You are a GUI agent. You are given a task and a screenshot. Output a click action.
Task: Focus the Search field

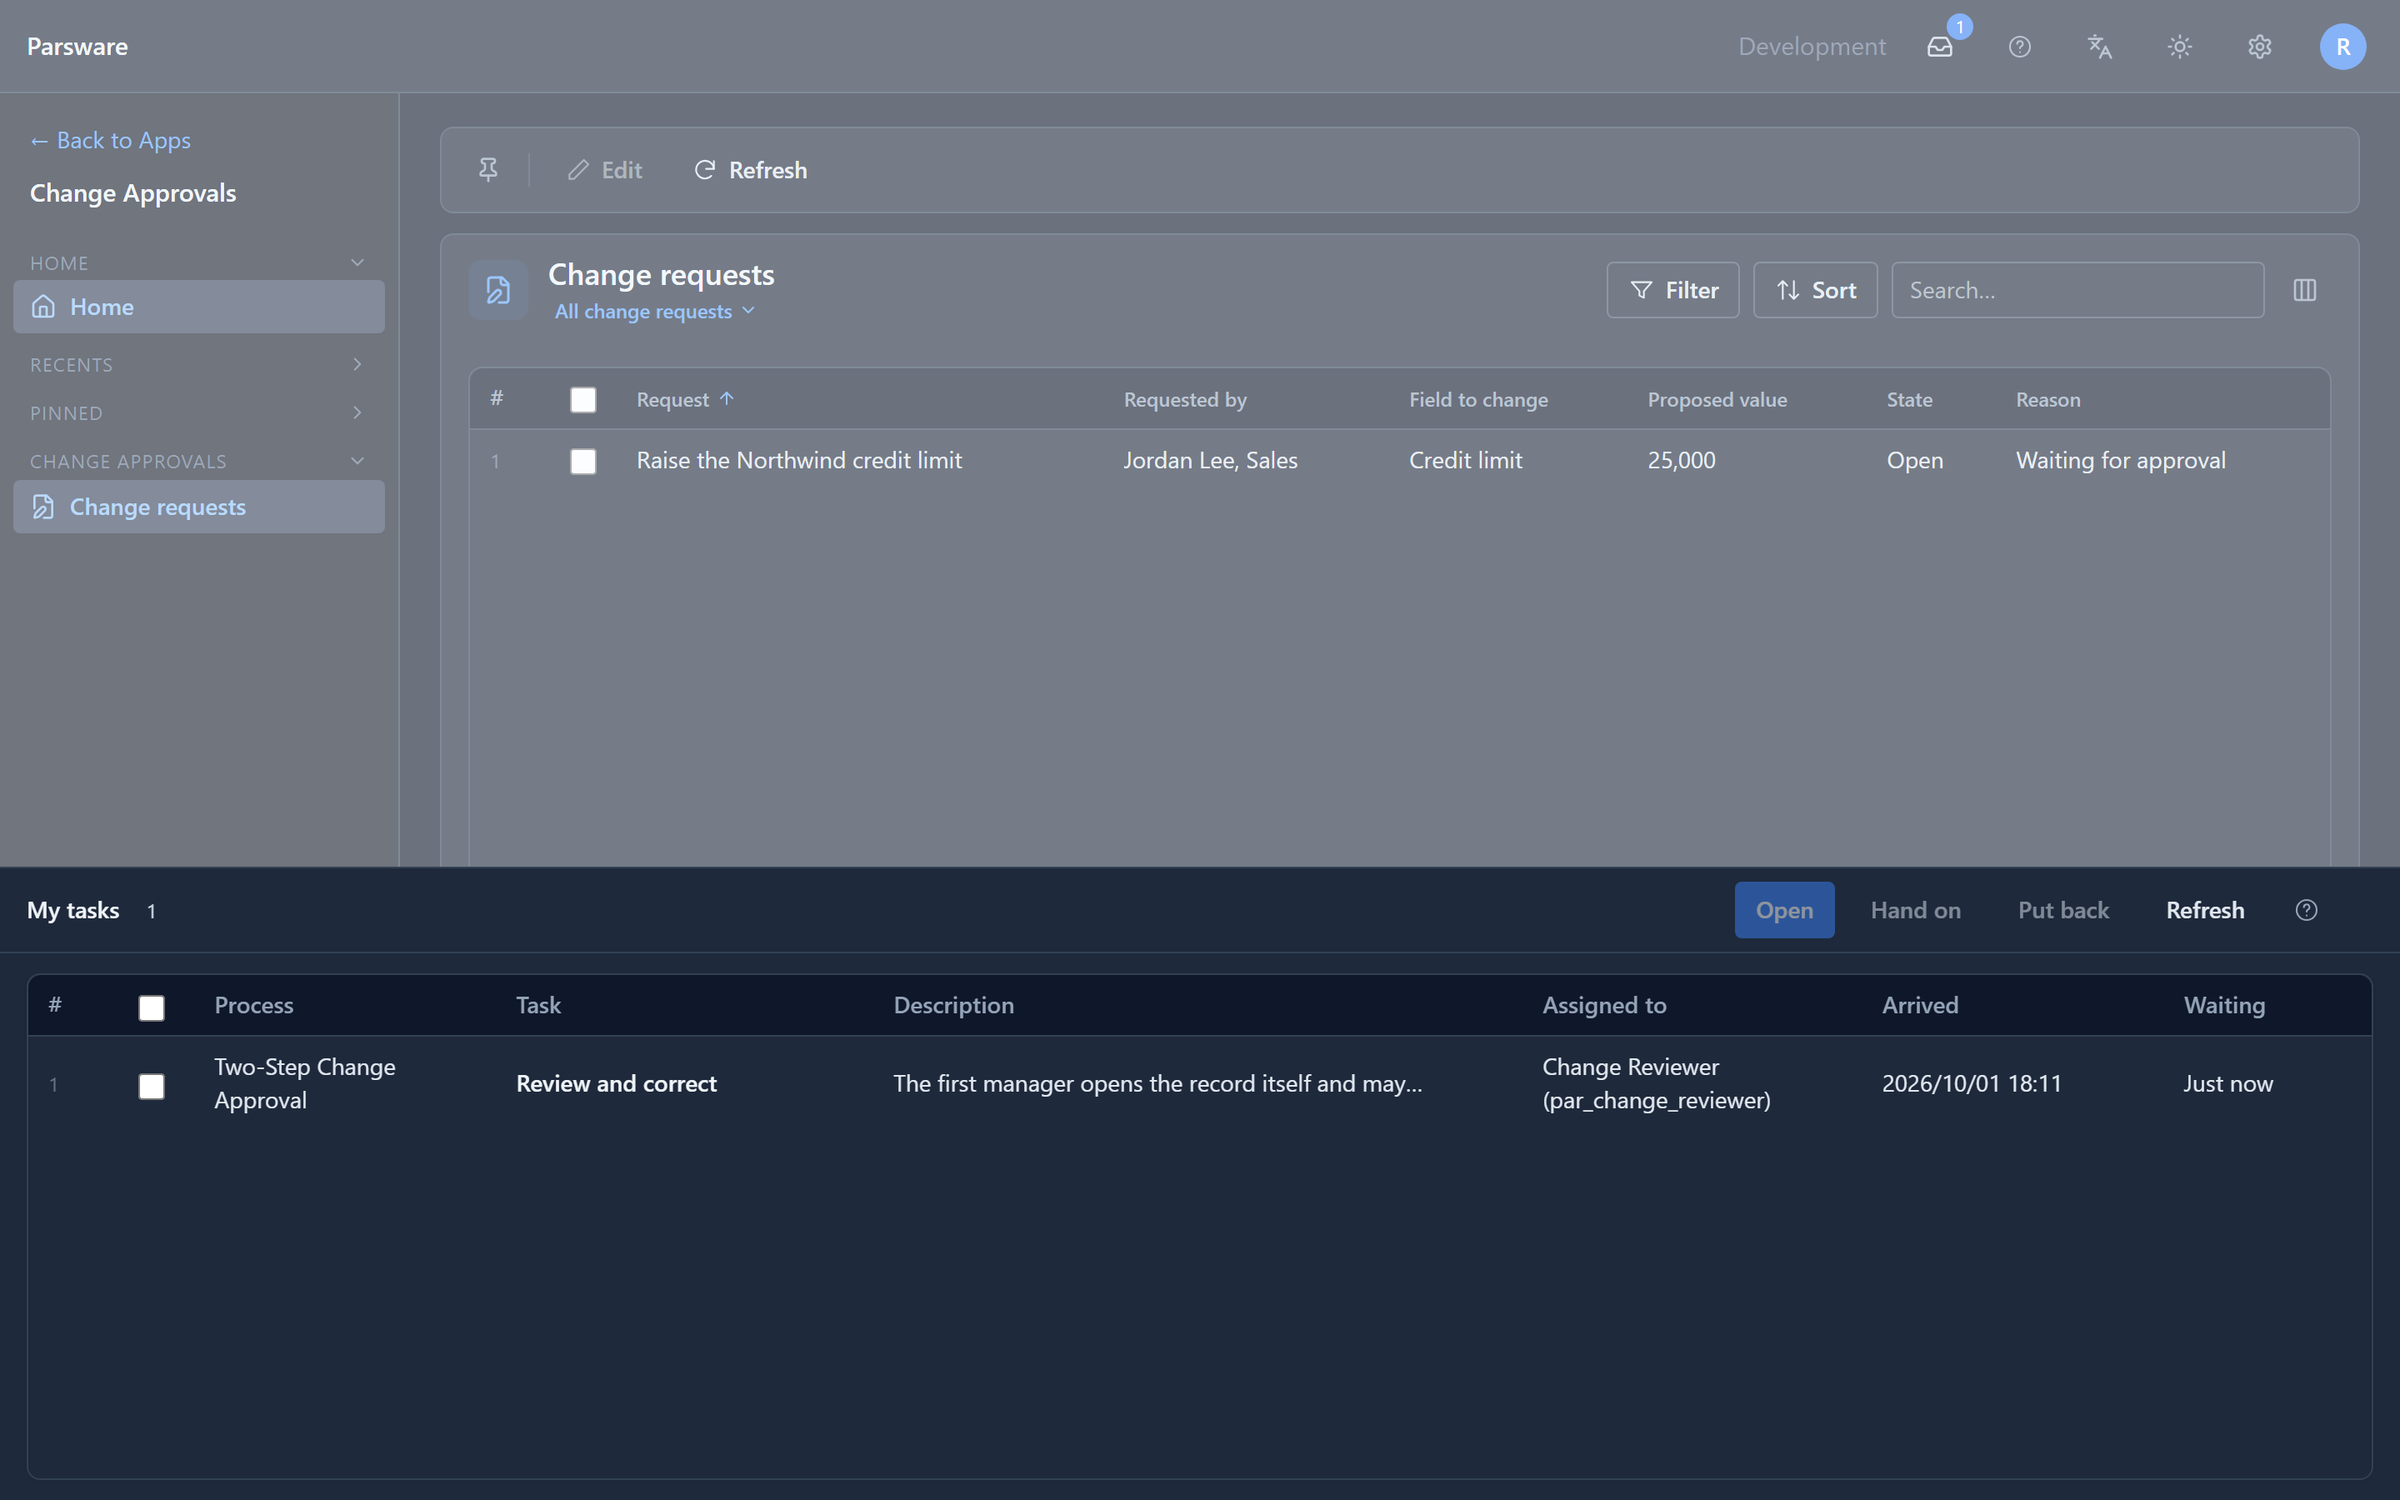click(2077, 290)
